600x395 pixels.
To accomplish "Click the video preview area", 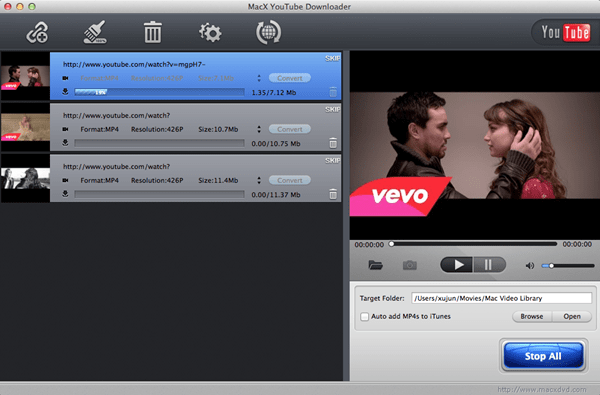I will 474,145.
